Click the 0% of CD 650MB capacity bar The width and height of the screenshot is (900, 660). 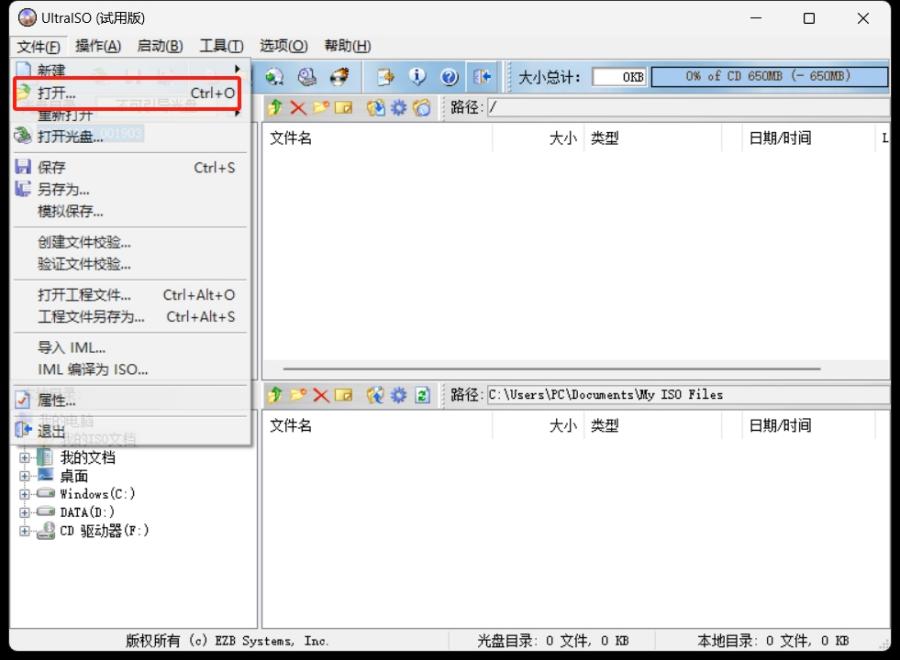[770, 76]
